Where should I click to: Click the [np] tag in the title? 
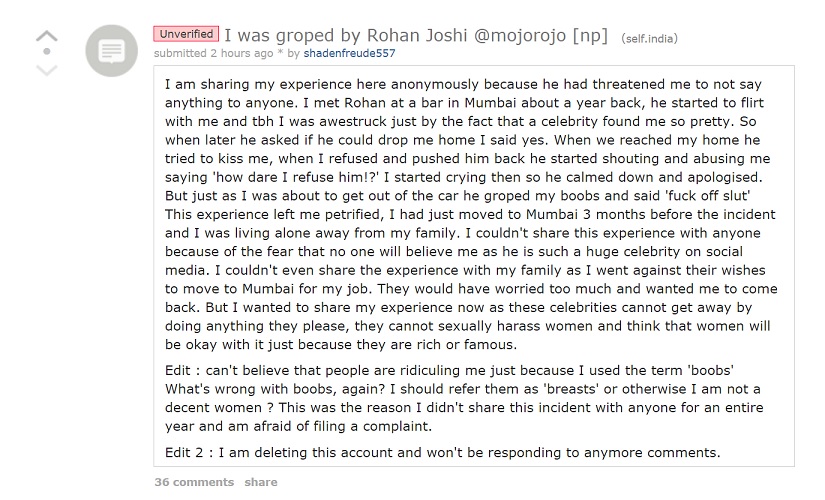click(x=590, y=36)
